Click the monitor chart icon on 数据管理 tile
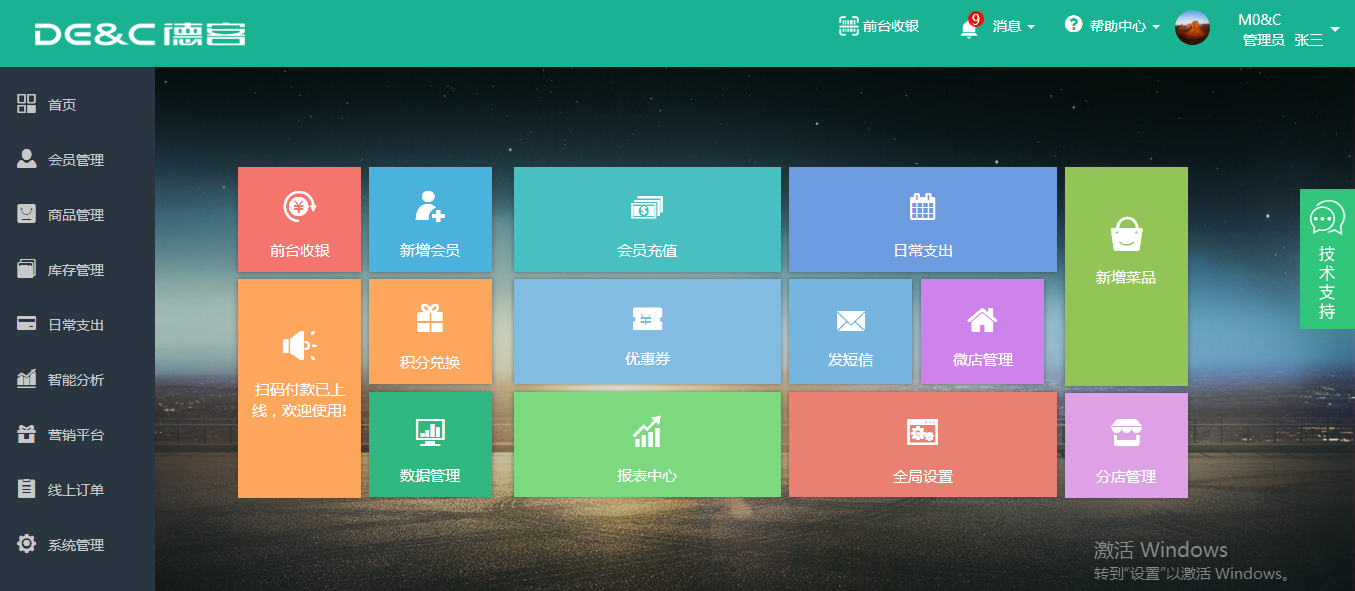The height and width of the screenshot is (591, 1355). [430, 432]
